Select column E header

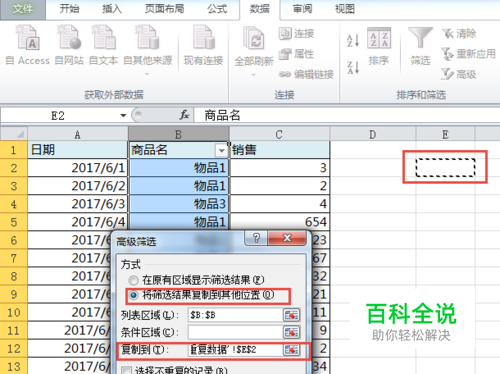click(x=445, y=134)
